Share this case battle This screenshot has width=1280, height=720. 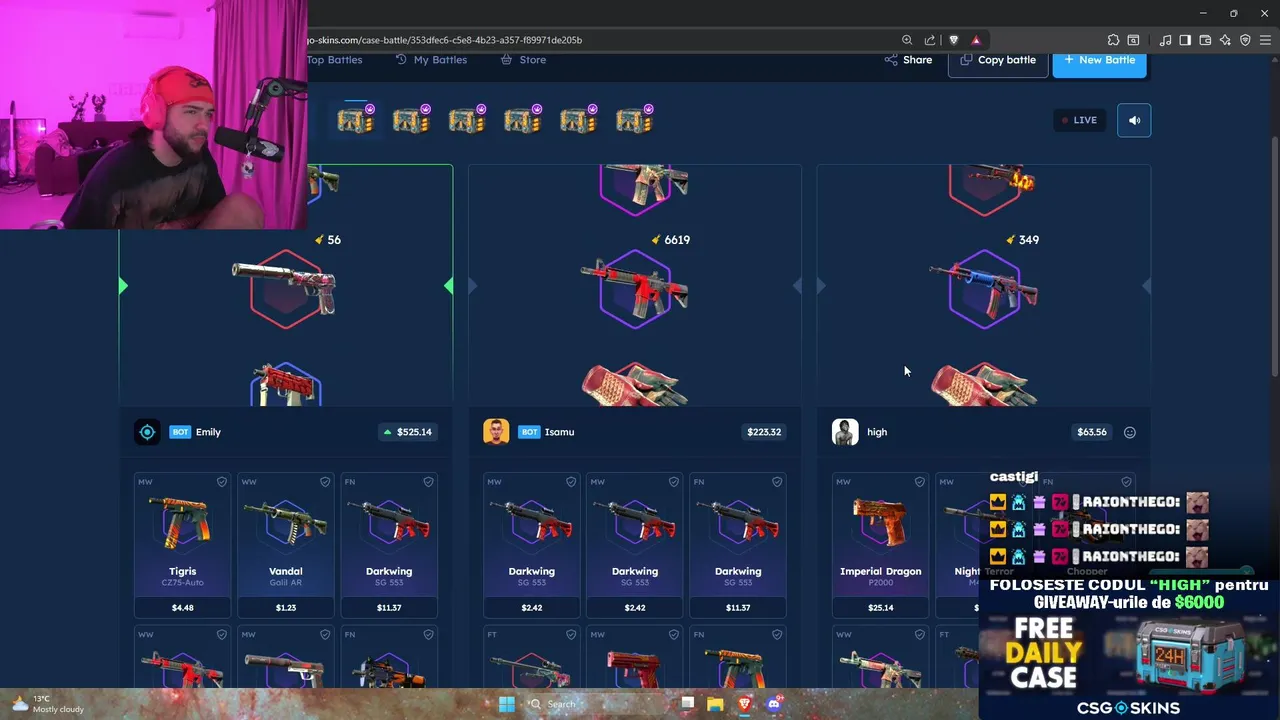[x=908, y=60]
